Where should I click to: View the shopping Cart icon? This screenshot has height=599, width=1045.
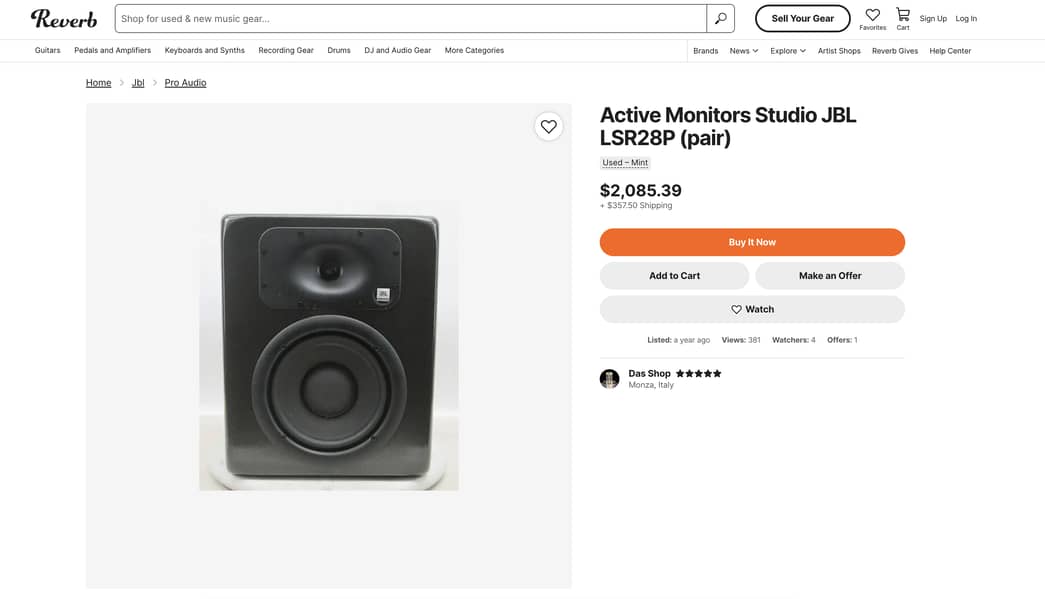pyautogui.click(x=902, y=14)
